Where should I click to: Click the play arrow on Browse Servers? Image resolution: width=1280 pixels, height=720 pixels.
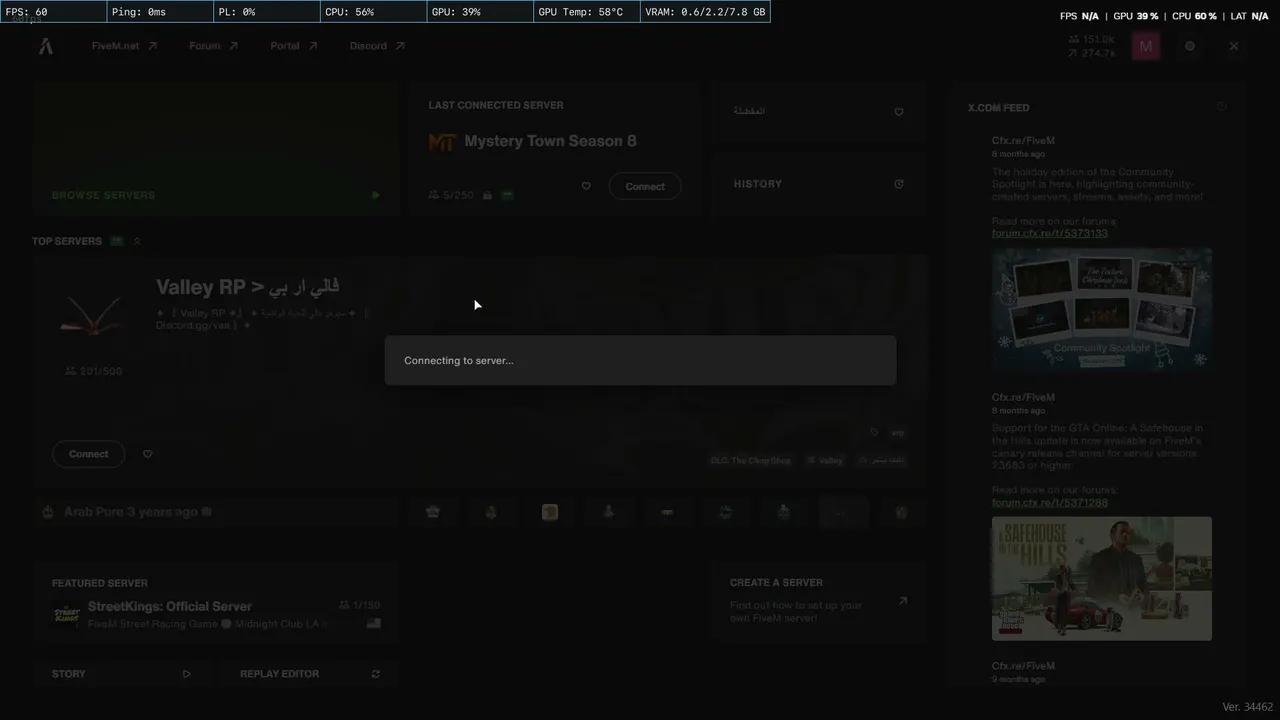(x=375, y=195)
